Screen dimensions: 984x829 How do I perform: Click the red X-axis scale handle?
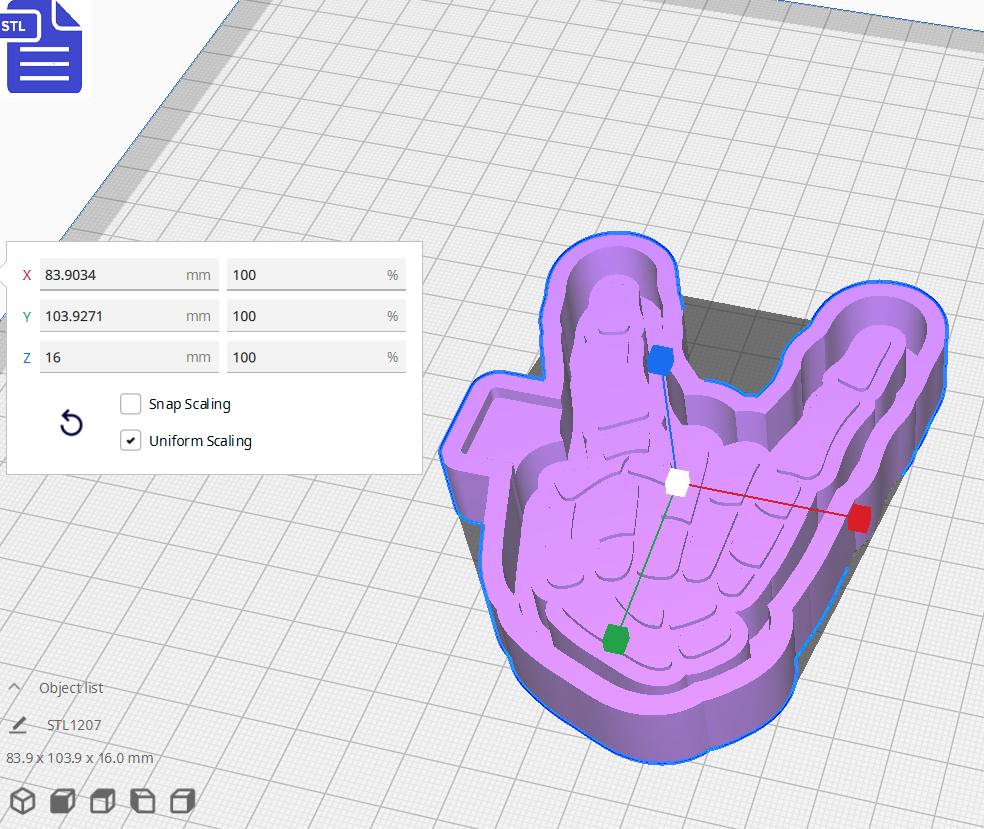[858, 518]
